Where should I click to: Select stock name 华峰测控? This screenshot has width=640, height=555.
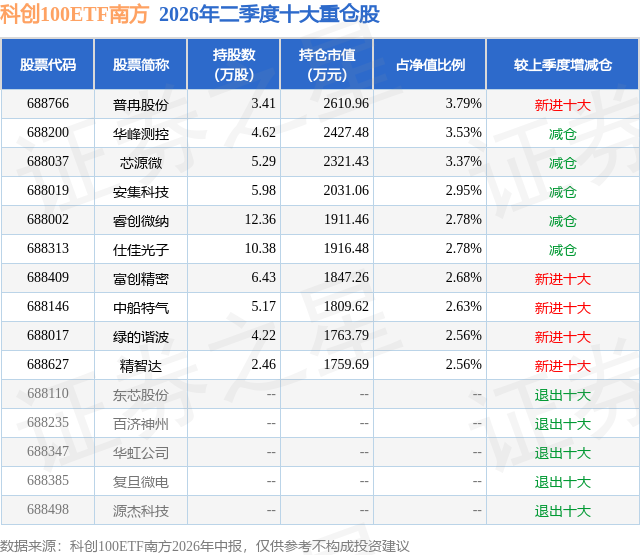(141, 134)
